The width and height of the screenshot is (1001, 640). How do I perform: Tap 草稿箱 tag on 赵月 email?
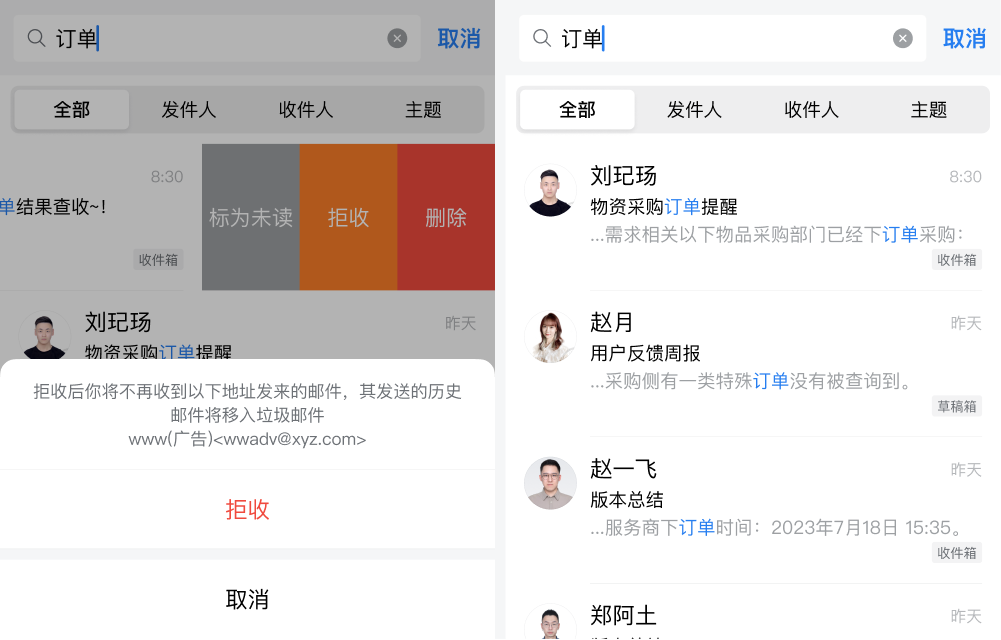point(957,406)
